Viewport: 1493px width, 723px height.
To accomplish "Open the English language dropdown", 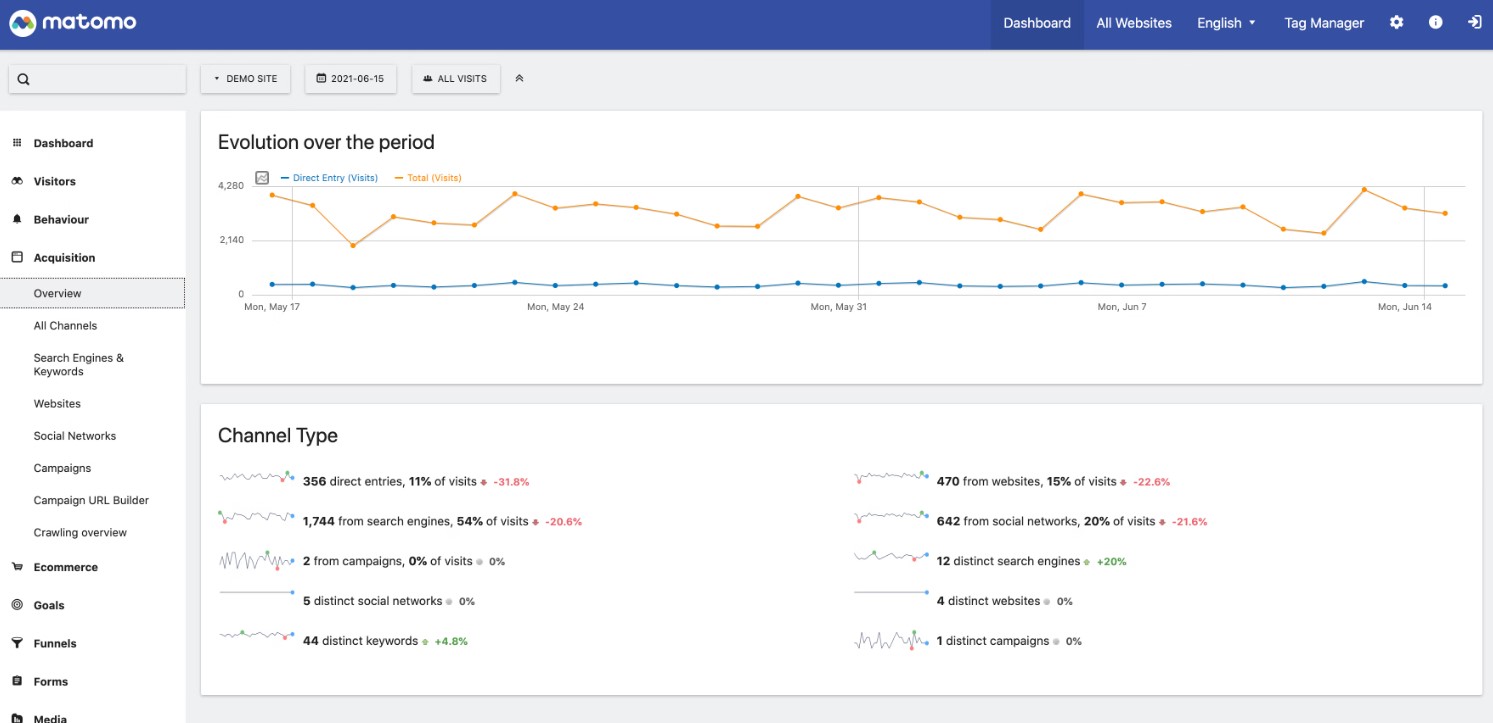I will coord(1226,23).
